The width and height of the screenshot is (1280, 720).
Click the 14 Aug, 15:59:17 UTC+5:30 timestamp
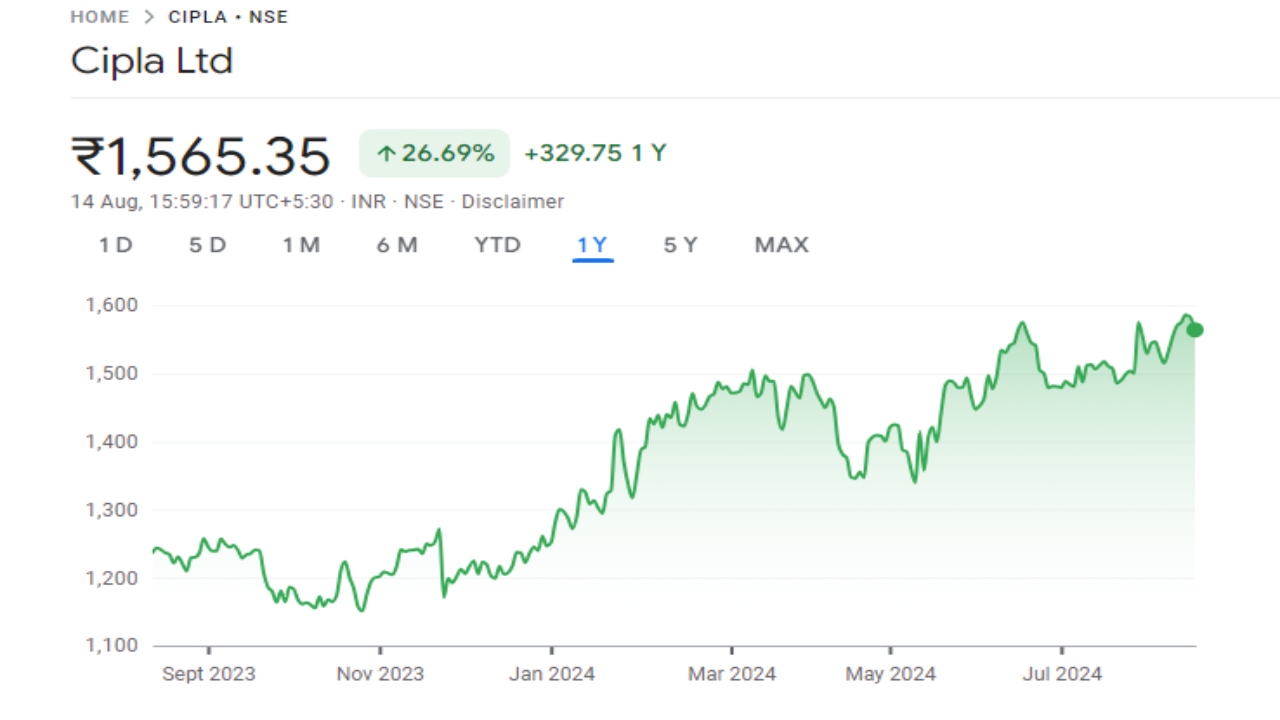pyautogui.click(x=202, y=201)
